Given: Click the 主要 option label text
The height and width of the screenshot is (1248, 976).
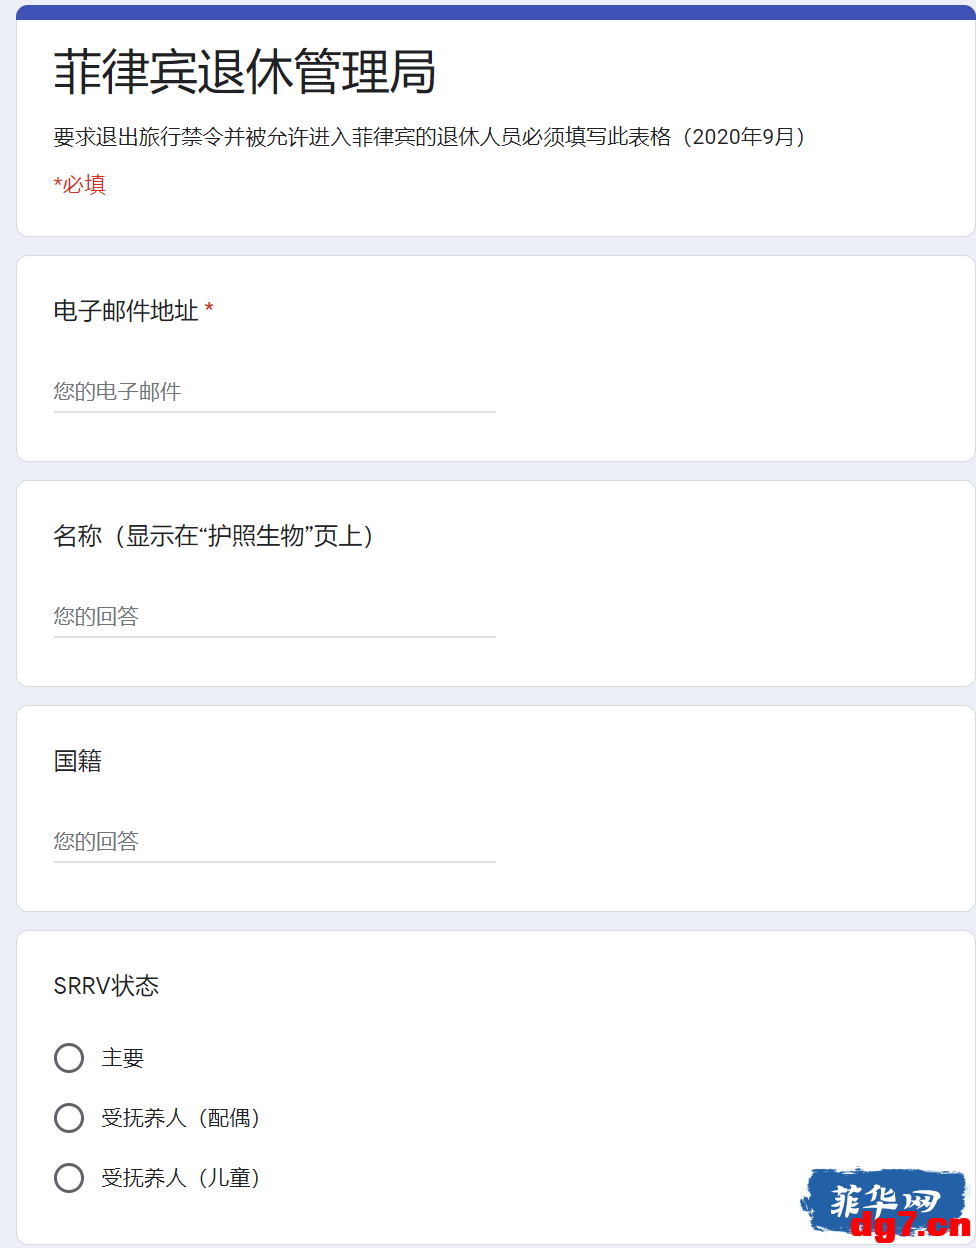Looking at the screenshot, I should click(x=123, y=1058).
